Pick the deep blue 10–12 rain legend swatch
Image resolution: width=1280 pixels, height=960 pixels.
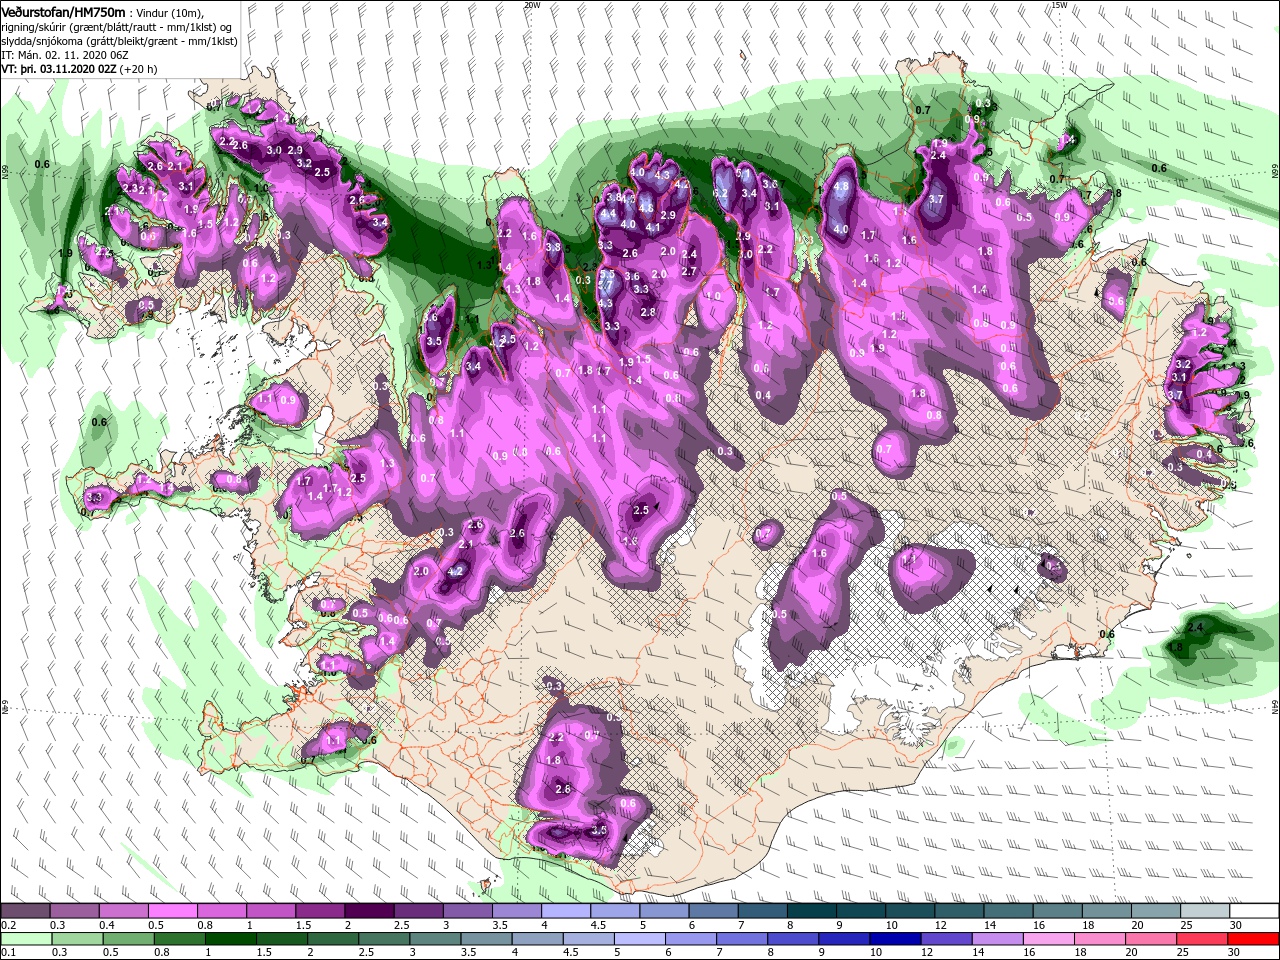(896, 939)
